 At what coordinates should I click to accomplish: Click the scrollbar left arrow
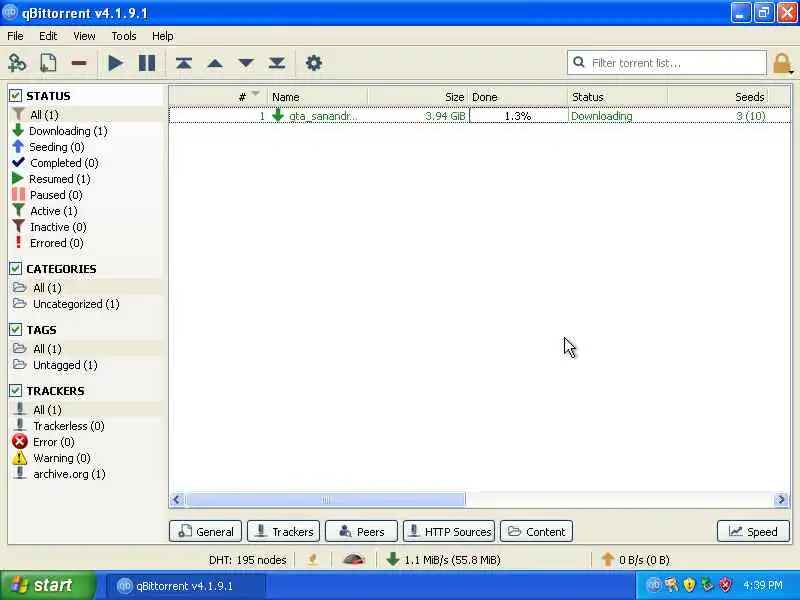pos(177,499)
